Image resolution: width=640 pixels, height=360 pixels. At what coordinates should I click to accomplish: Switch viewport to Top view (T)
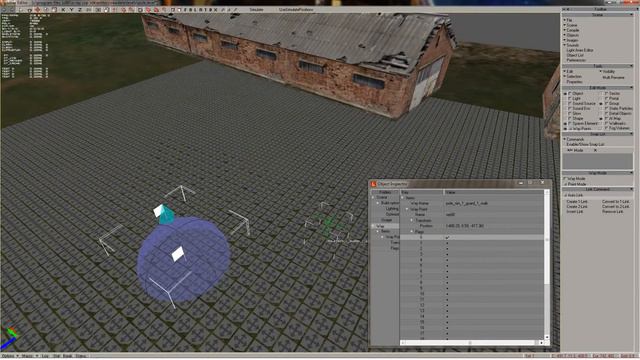click(x=205, y=9)
